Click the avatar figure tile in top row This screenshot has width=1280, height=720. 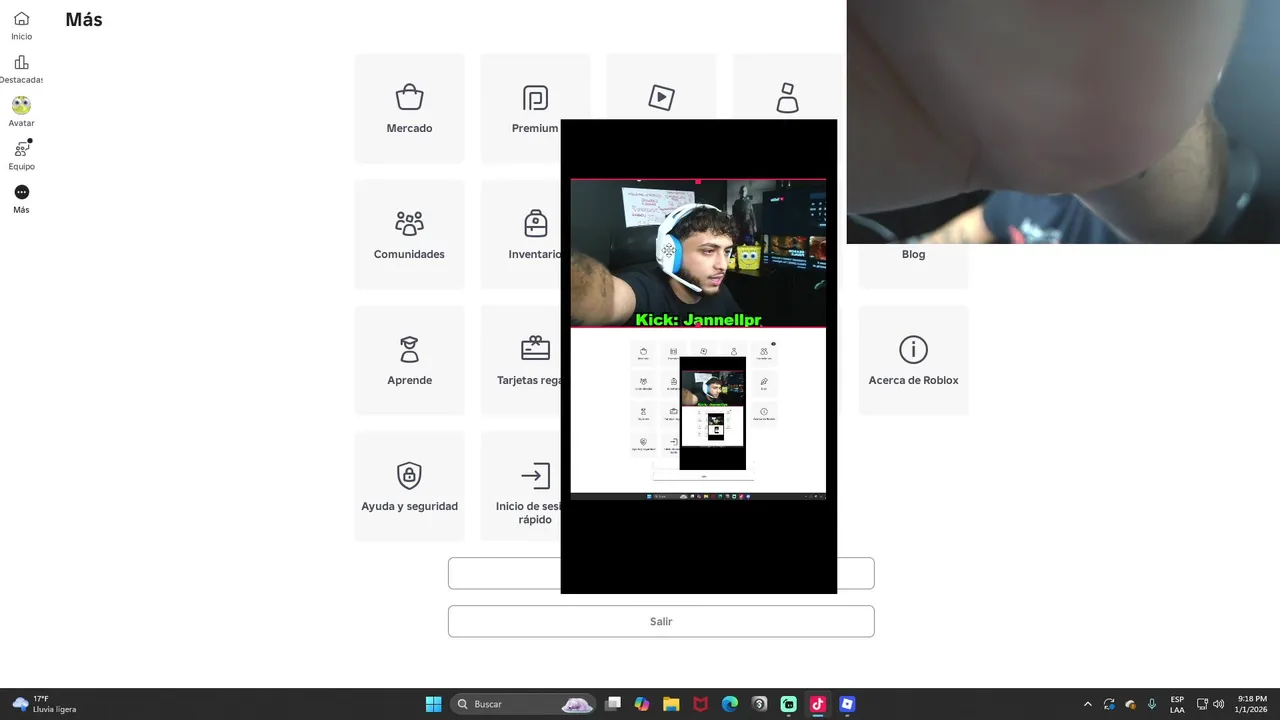(x=787, y=97)
